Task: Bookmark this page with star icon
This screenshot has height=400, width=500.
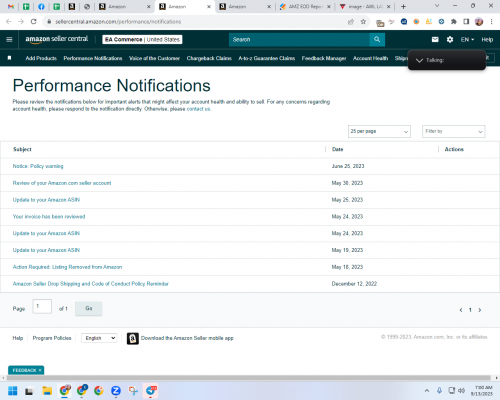Action: point(363,22)
